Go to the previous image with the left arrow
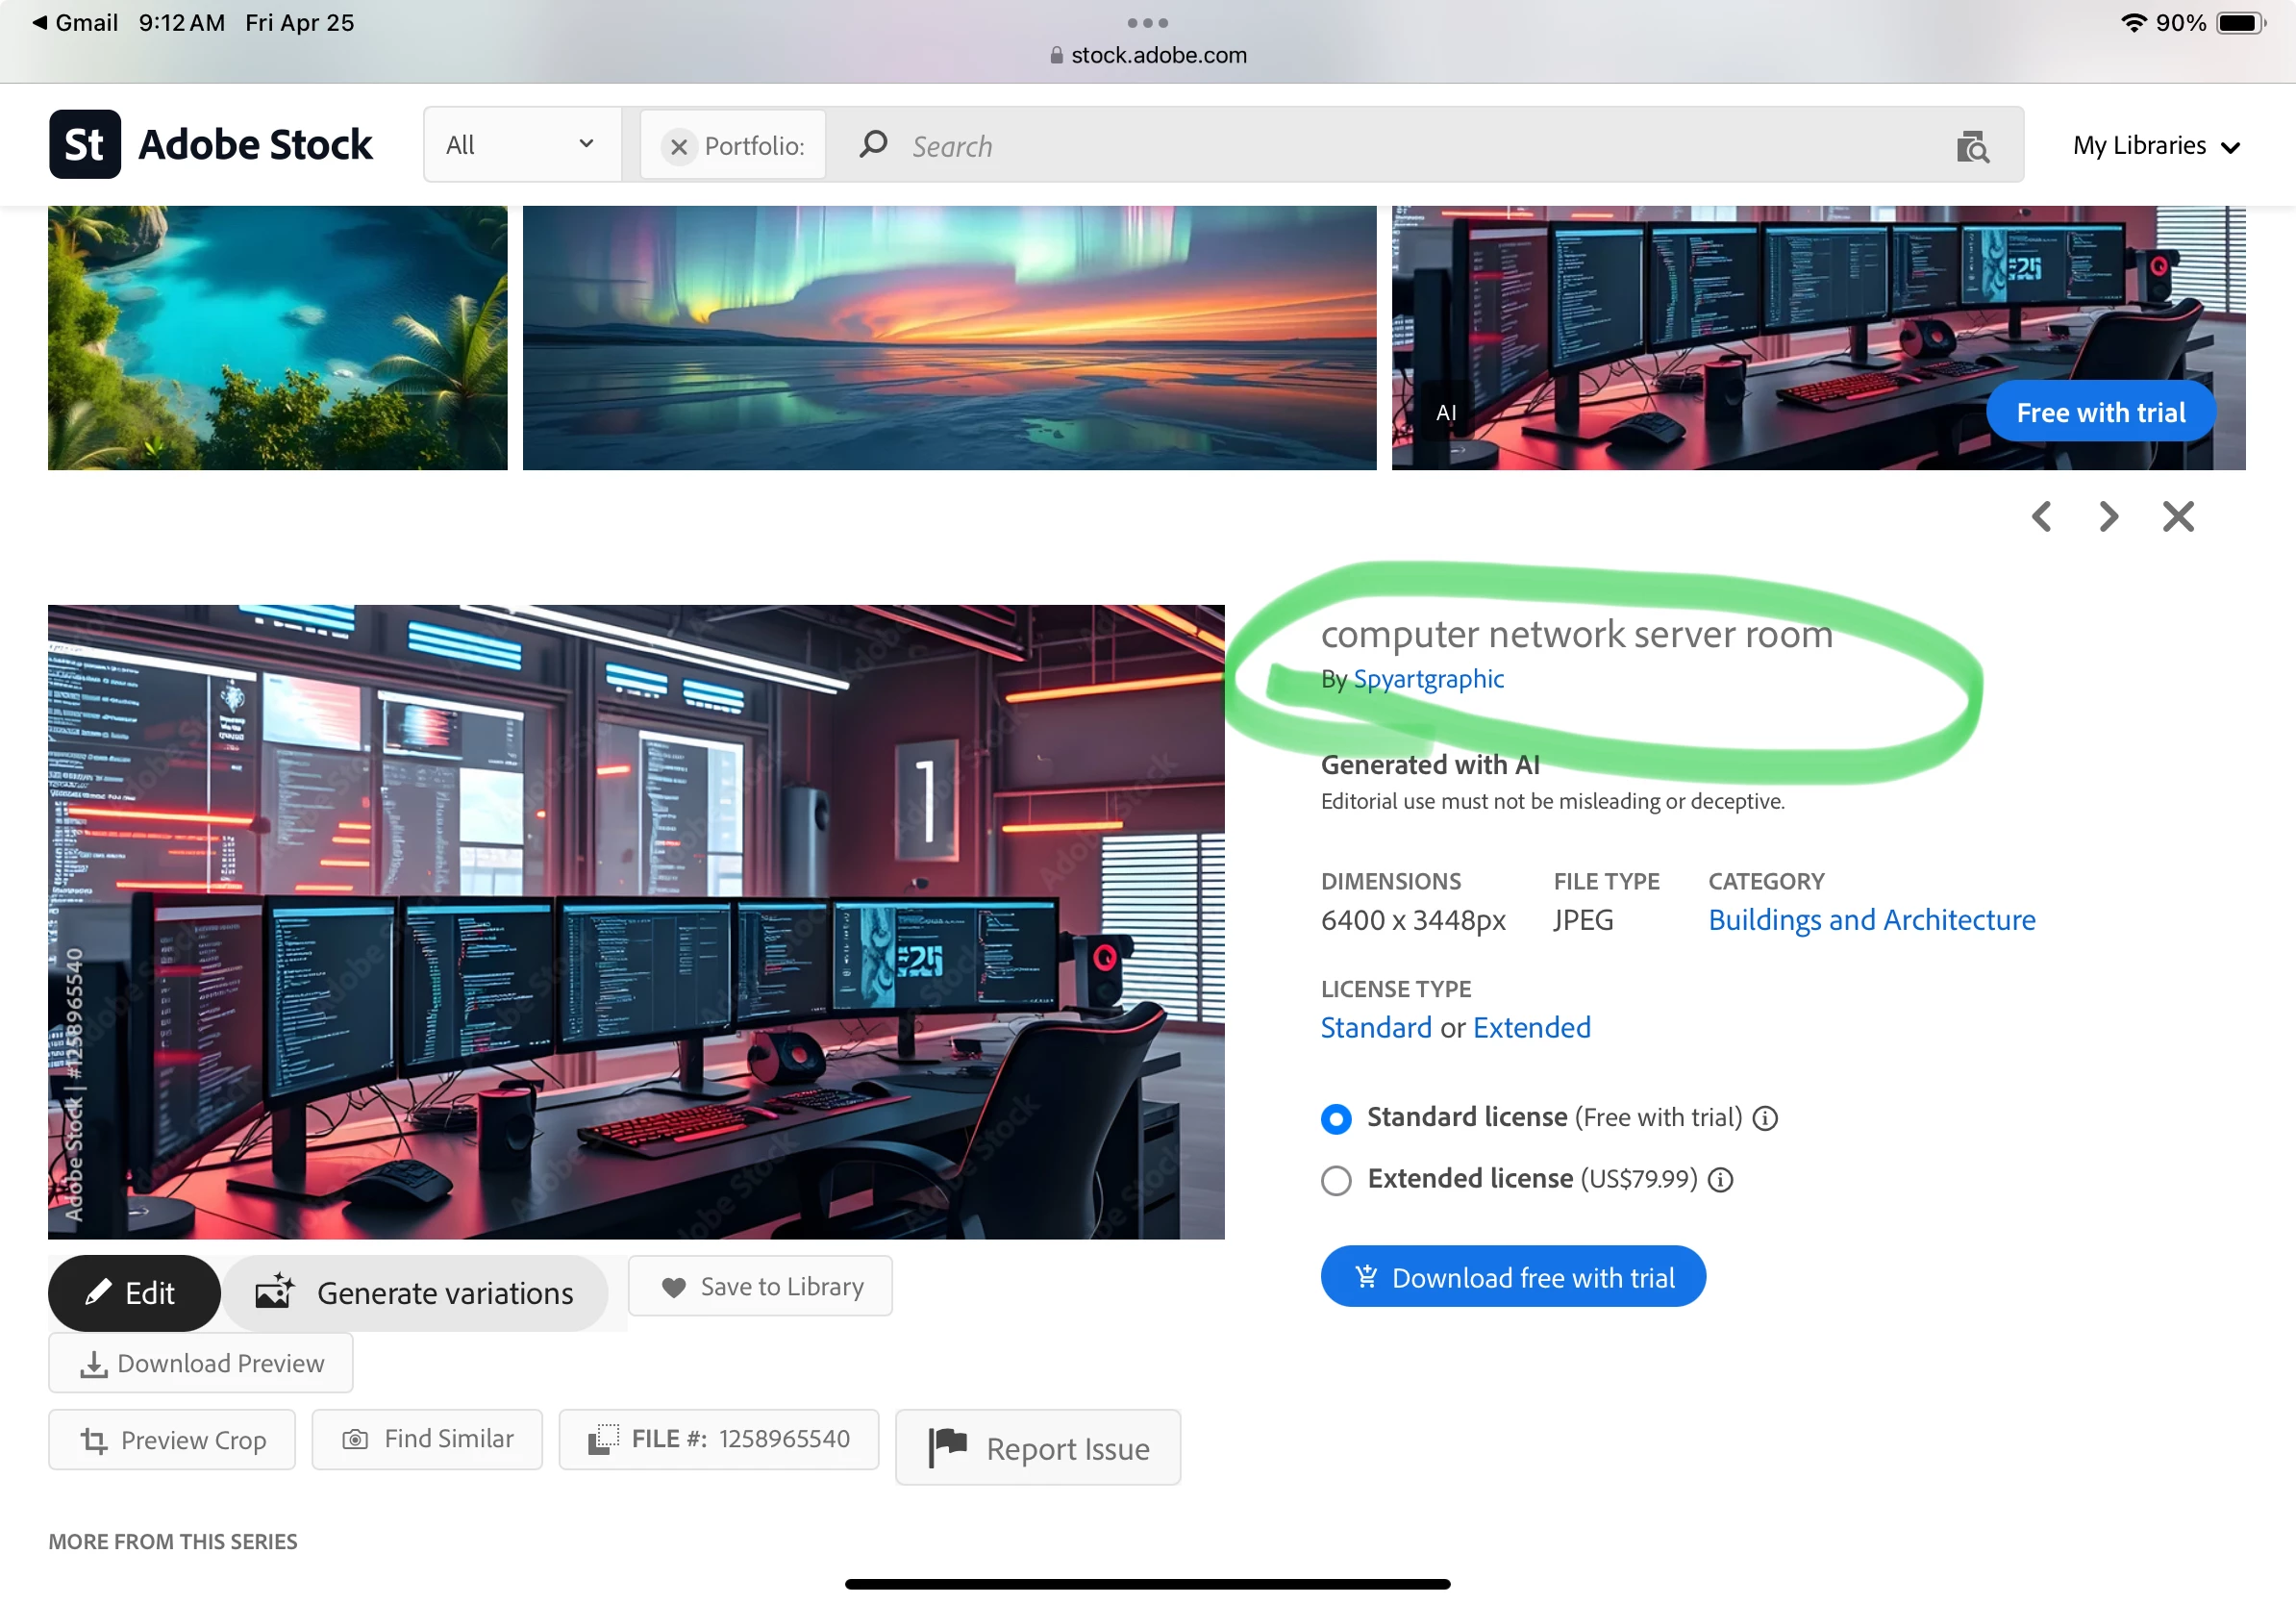Image resolution: width=2296 pixels, height=1604 pixels. tap(2041, 517)
